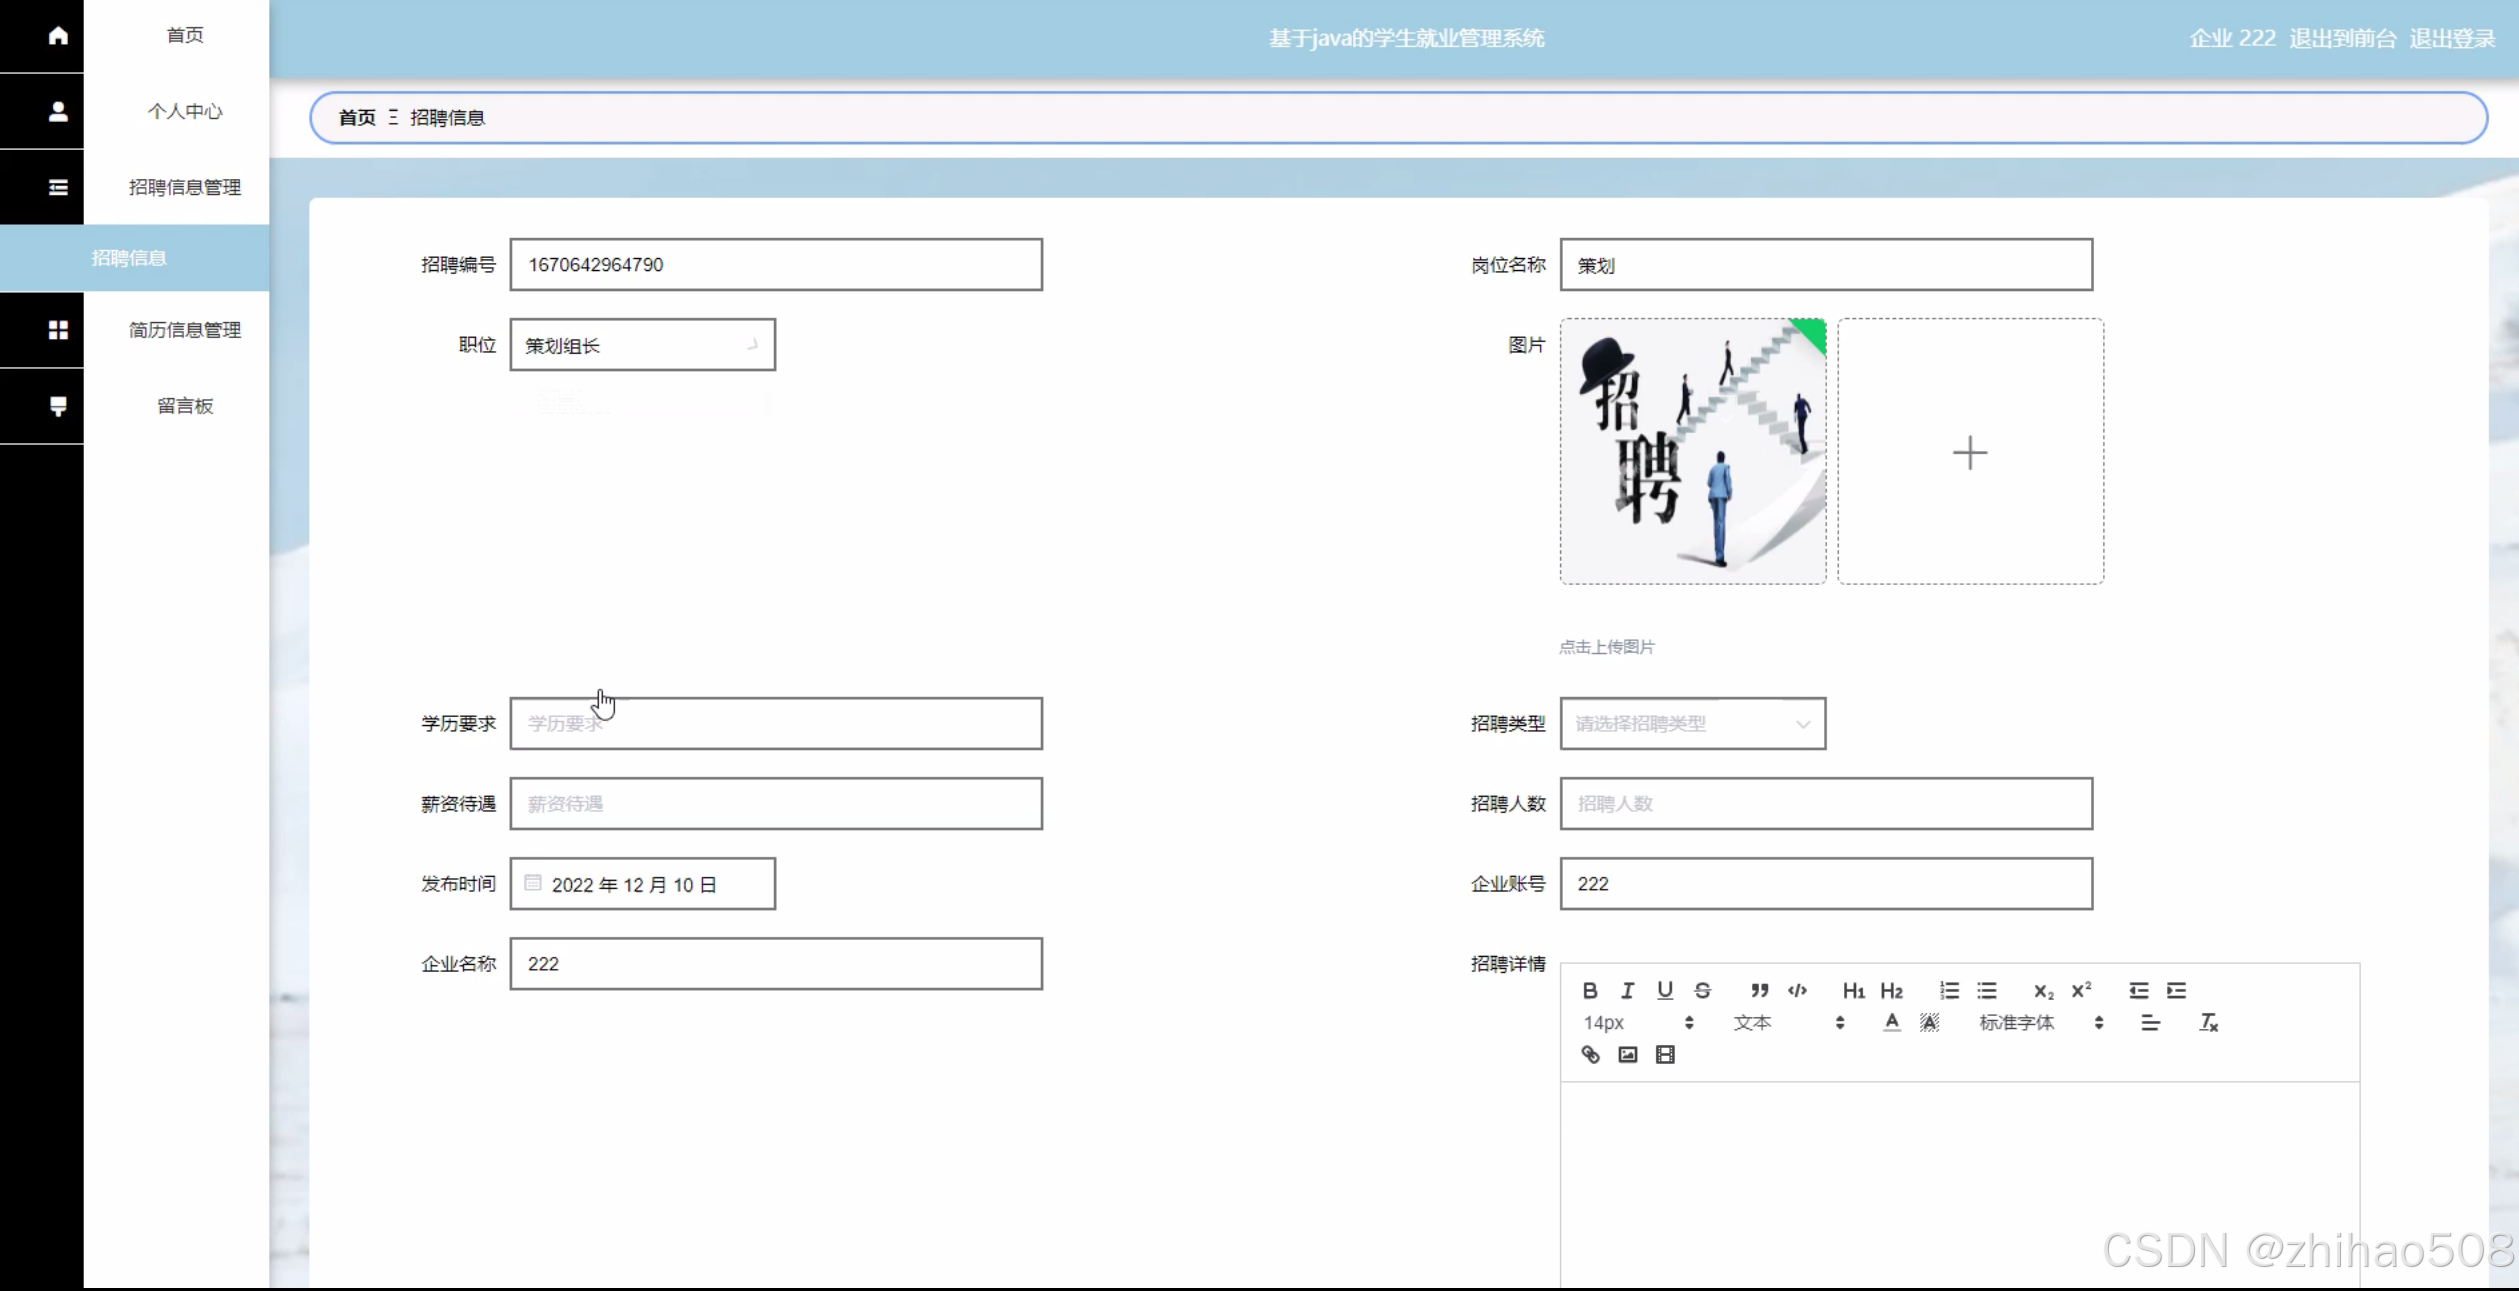Insert a code block in the editor
Image resolution: width=2519 pixels, height=1291 pixels.
[x=1797, y=990]
